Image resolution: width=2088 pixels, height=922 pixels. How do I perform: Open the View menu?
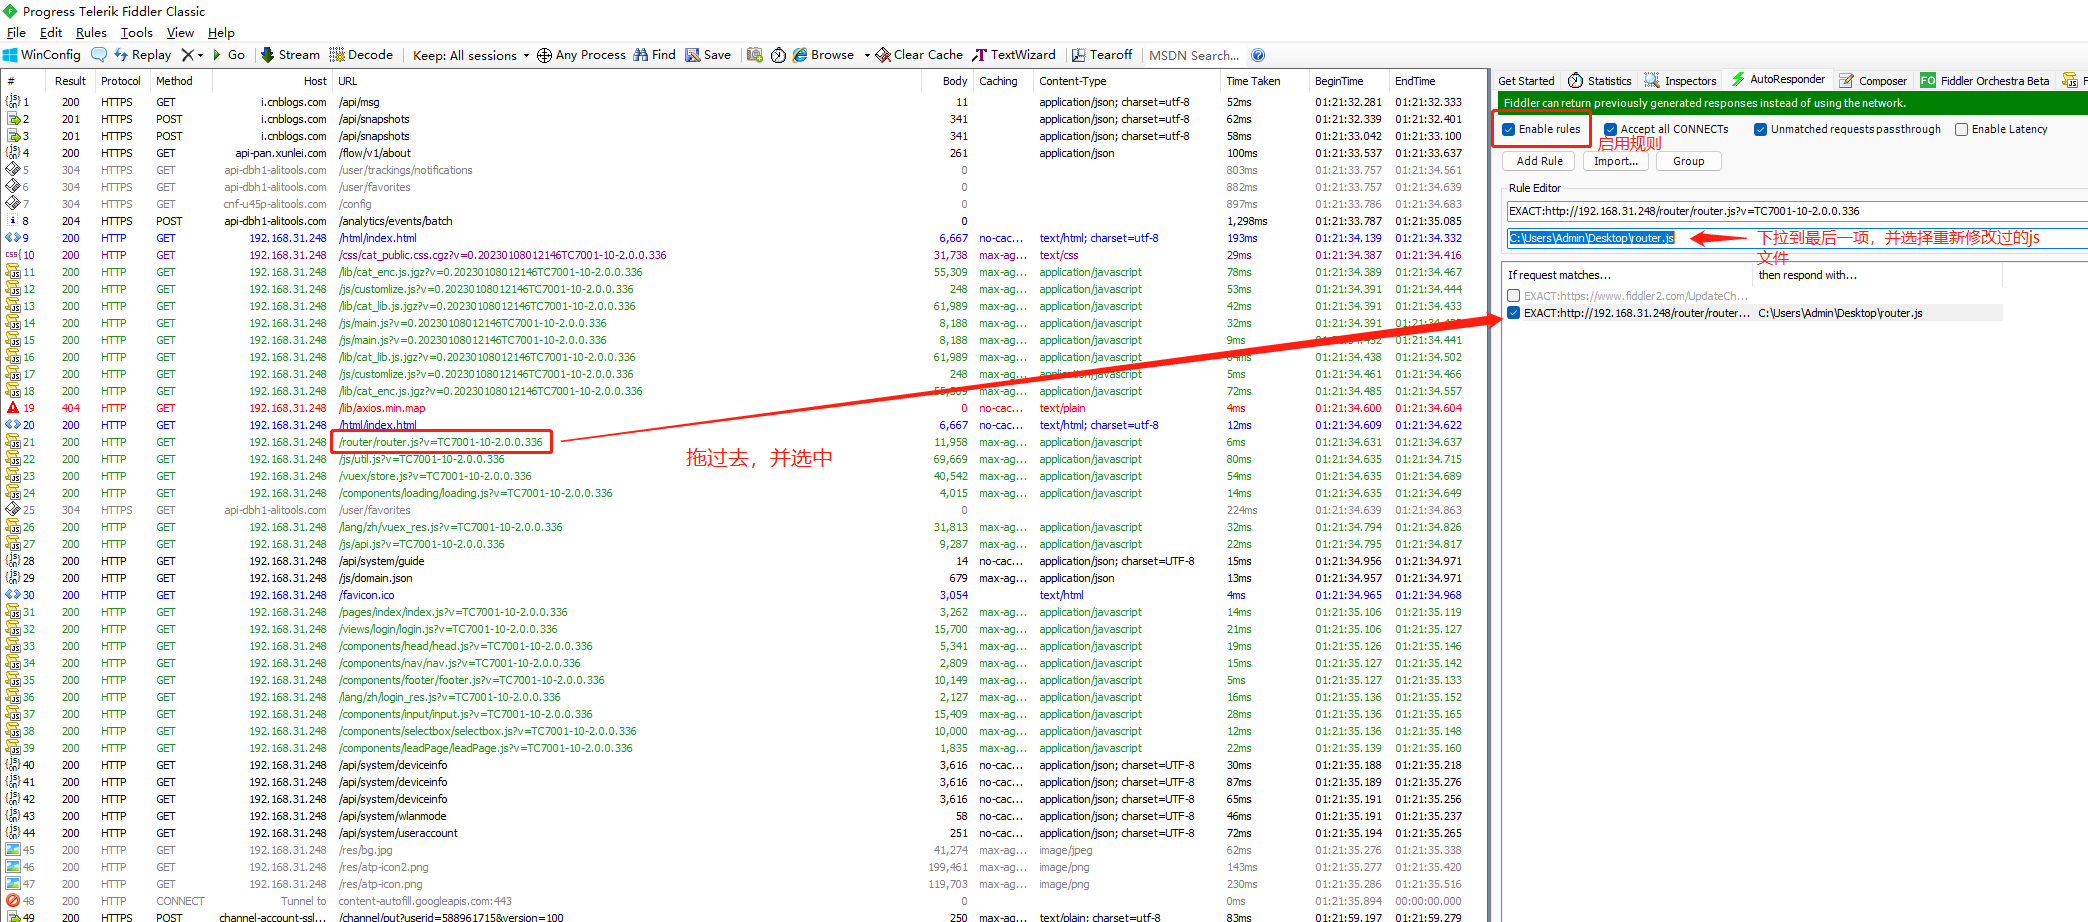click(180, 33)
